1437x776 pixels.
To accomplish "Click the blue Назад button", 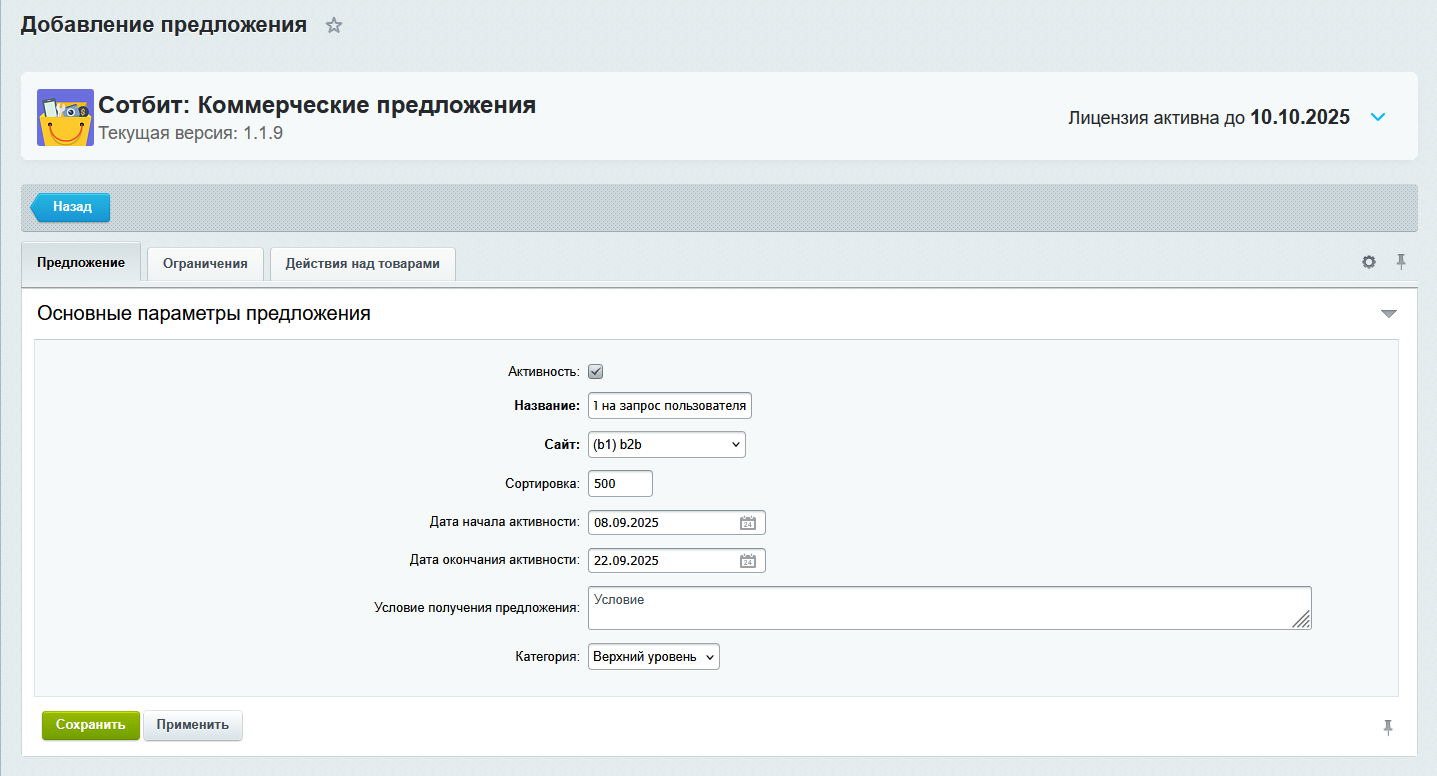I will (x=71, y=207).
